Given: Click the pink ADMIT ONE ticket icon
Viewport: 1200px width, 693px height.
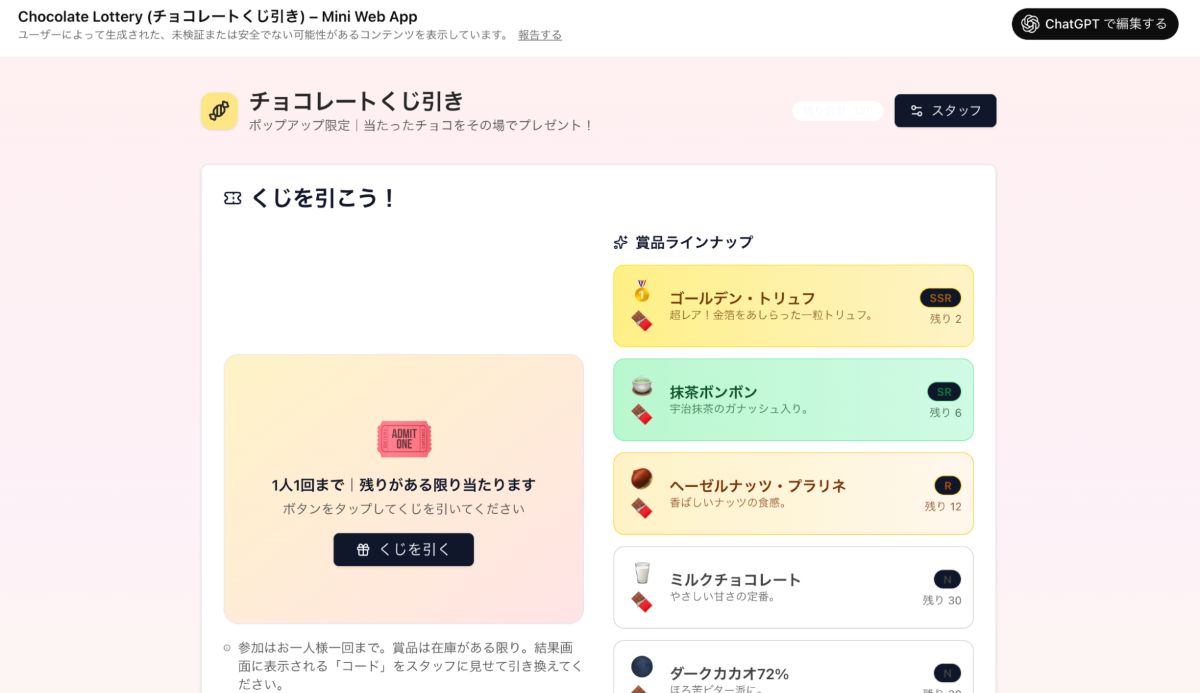Looking at the screenshot, I should point(404,439).
